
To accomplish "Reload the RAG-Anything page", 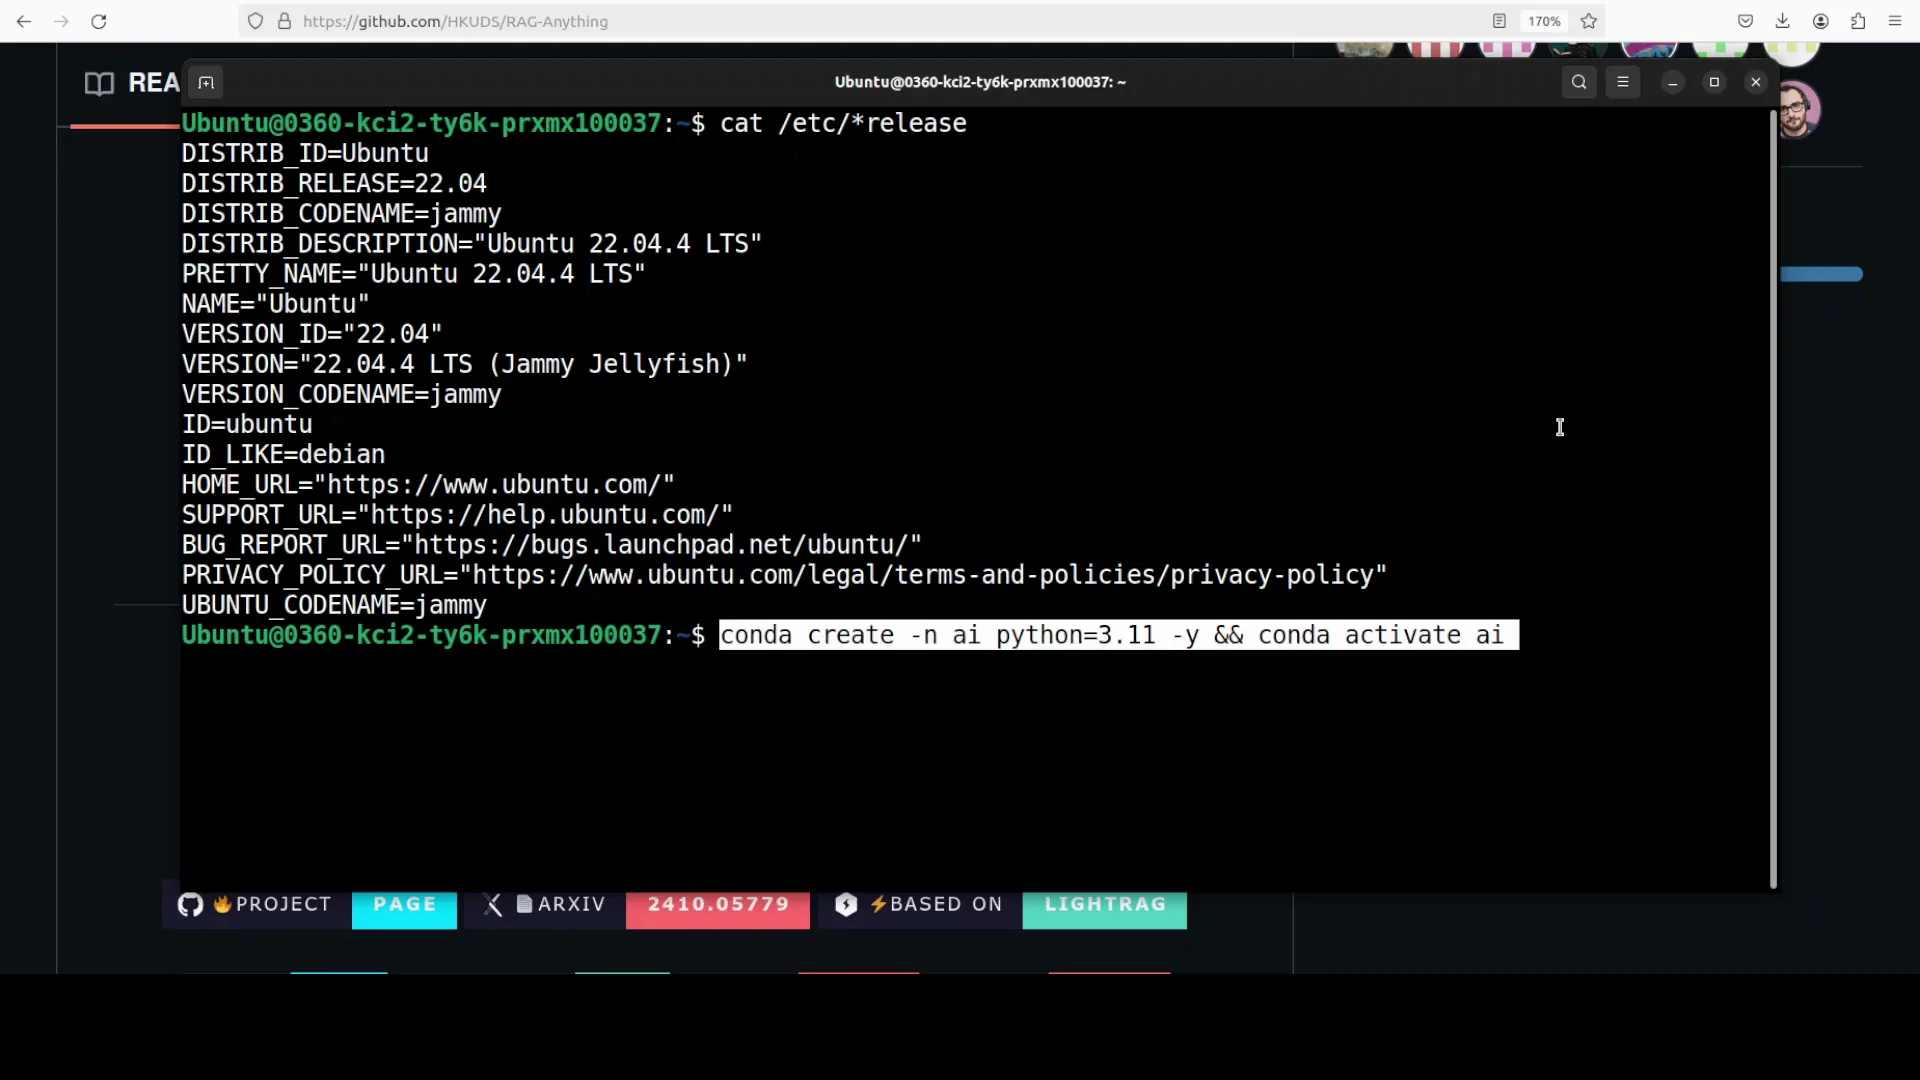I will (x=99, y=21).
